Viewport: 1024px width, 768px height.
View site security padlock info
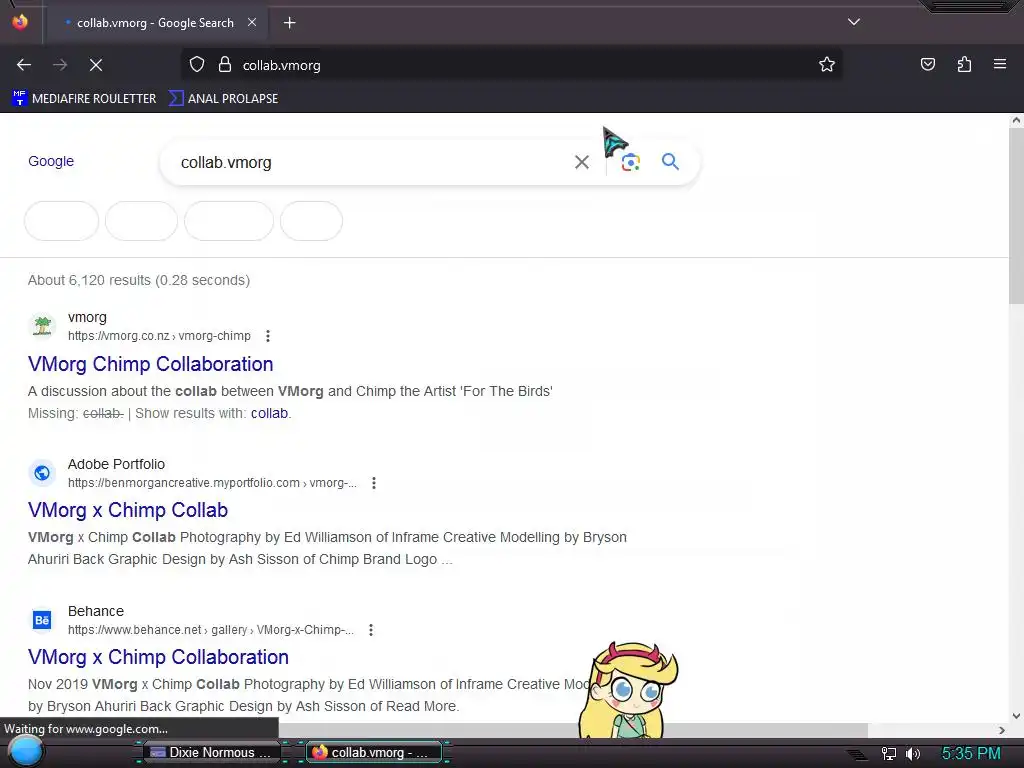point(225,65)
